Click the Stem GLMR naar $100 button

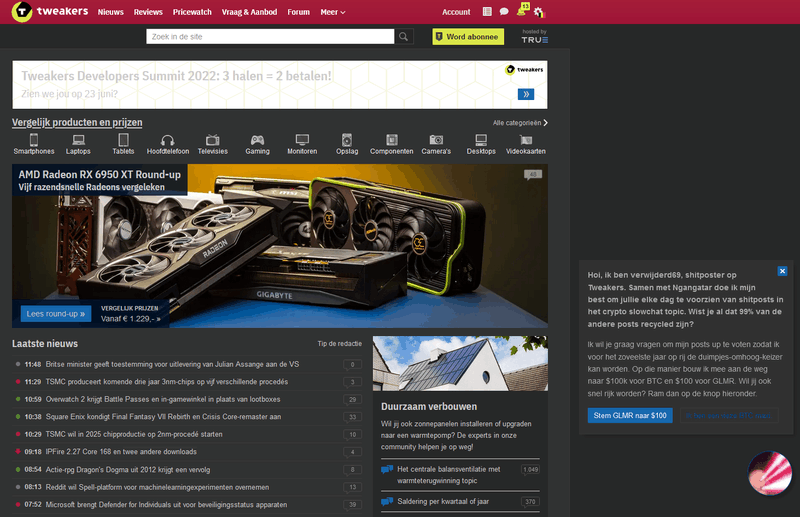tap(630, 415)
